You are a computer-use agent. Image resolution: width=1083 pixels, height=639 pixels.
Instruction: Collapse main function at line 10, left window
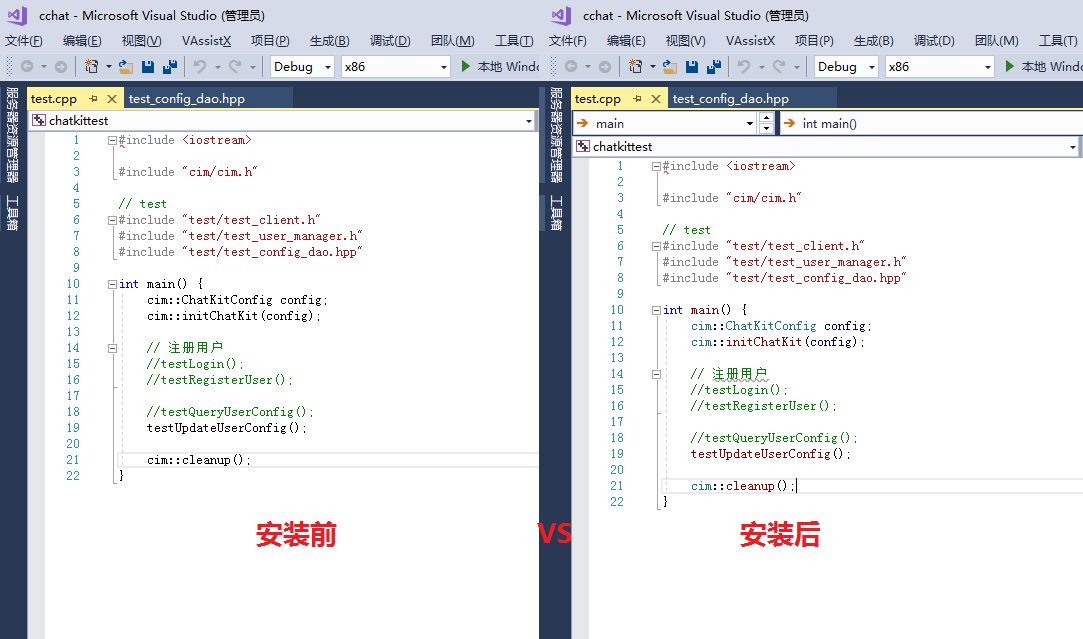point(112,284)
